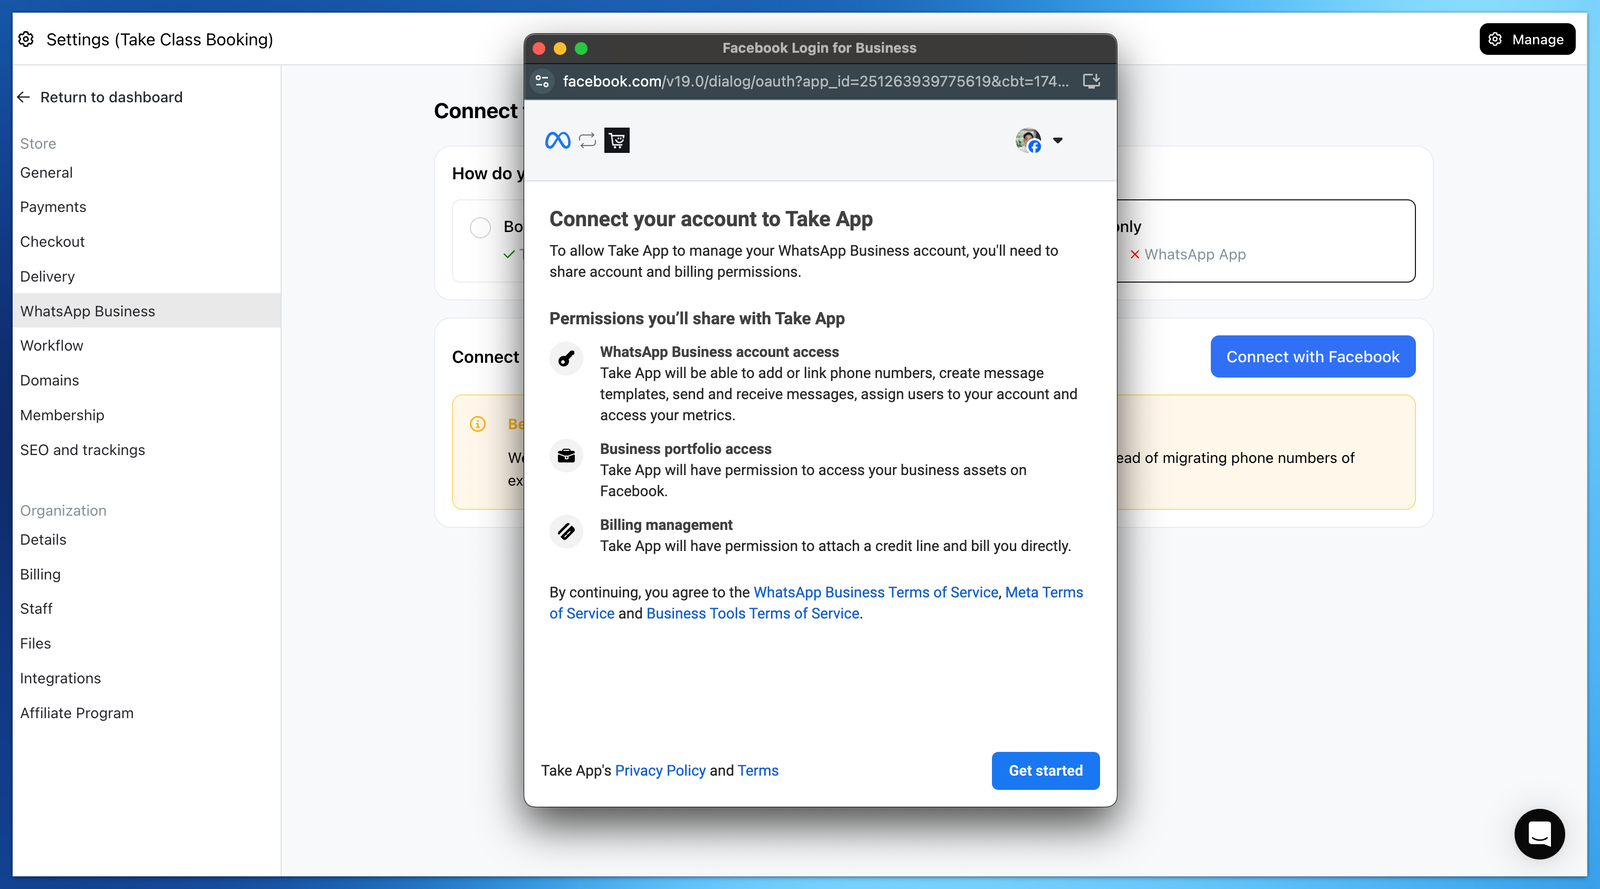The height and width of the screenshot is (889, 1600).
Task: Click the site info icon in address bar
Action: tap(542, 81)
